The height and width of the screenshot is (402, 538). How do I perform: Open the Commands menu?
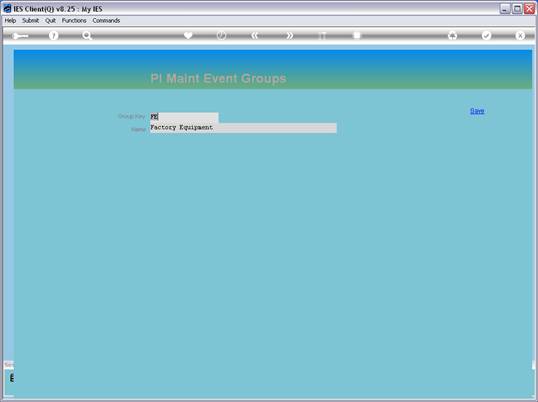[x=106, y=21]
